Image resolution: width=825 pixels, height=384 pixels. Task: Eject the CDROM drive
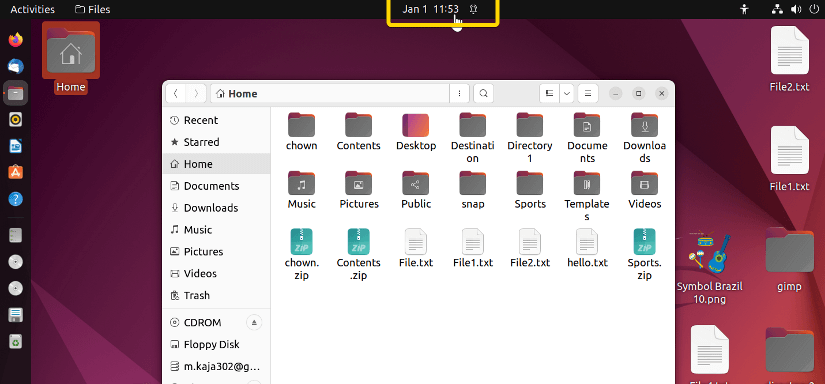(x=254, y=322)
